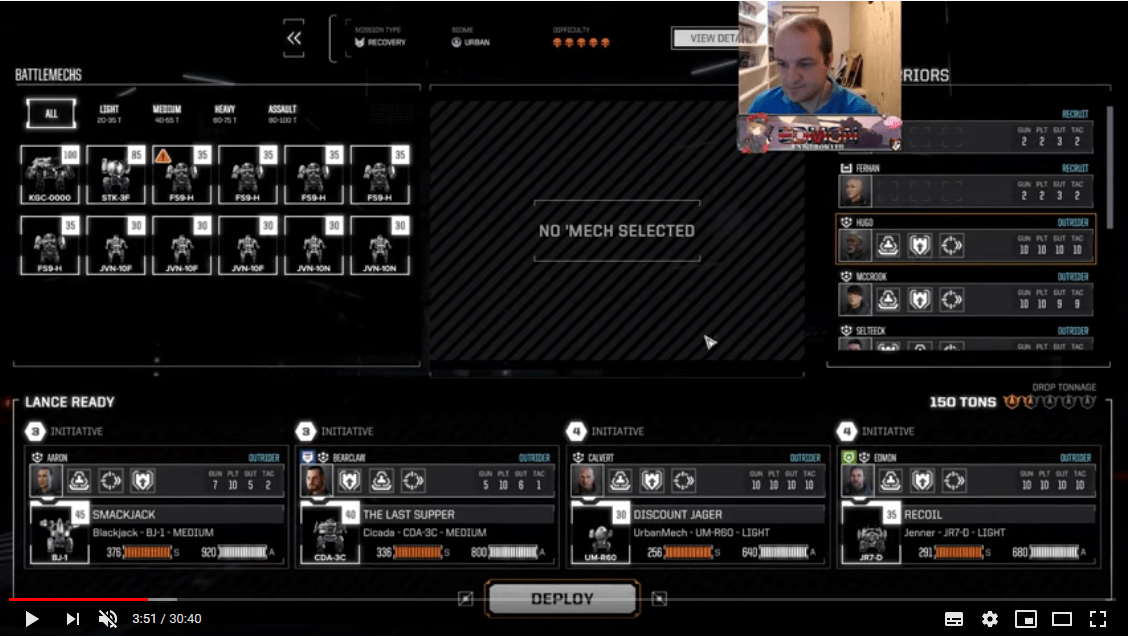Click the double-chevron back arrow

coord(294,38)
